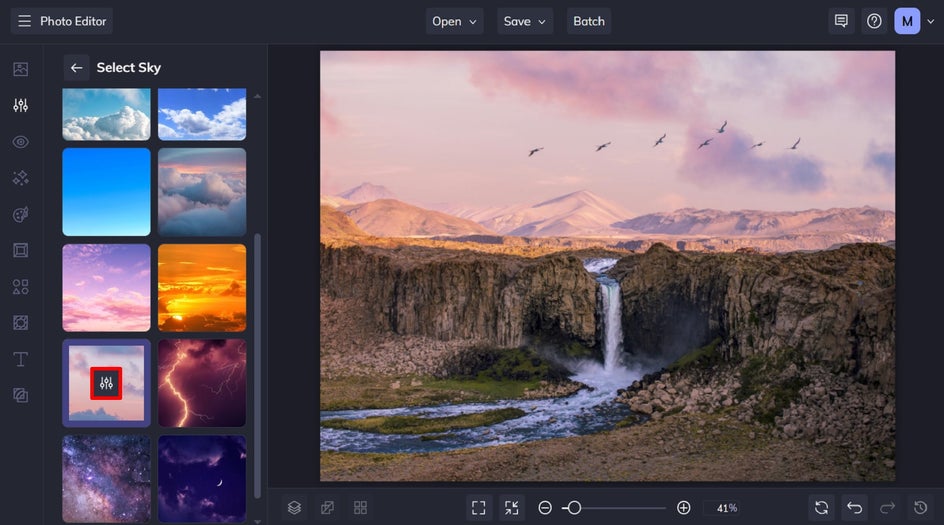944x525 pixels.
Task: Click the zoom slider handle
Action: [574, 508]
